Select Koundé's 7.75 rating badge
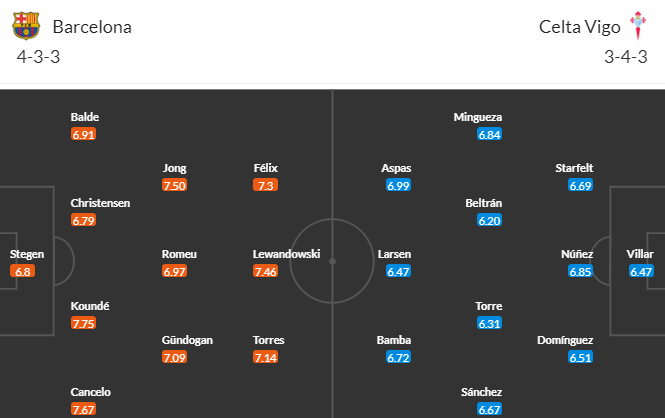The height and width of the screenshot is (418, 665). click(x=83, y=323)
